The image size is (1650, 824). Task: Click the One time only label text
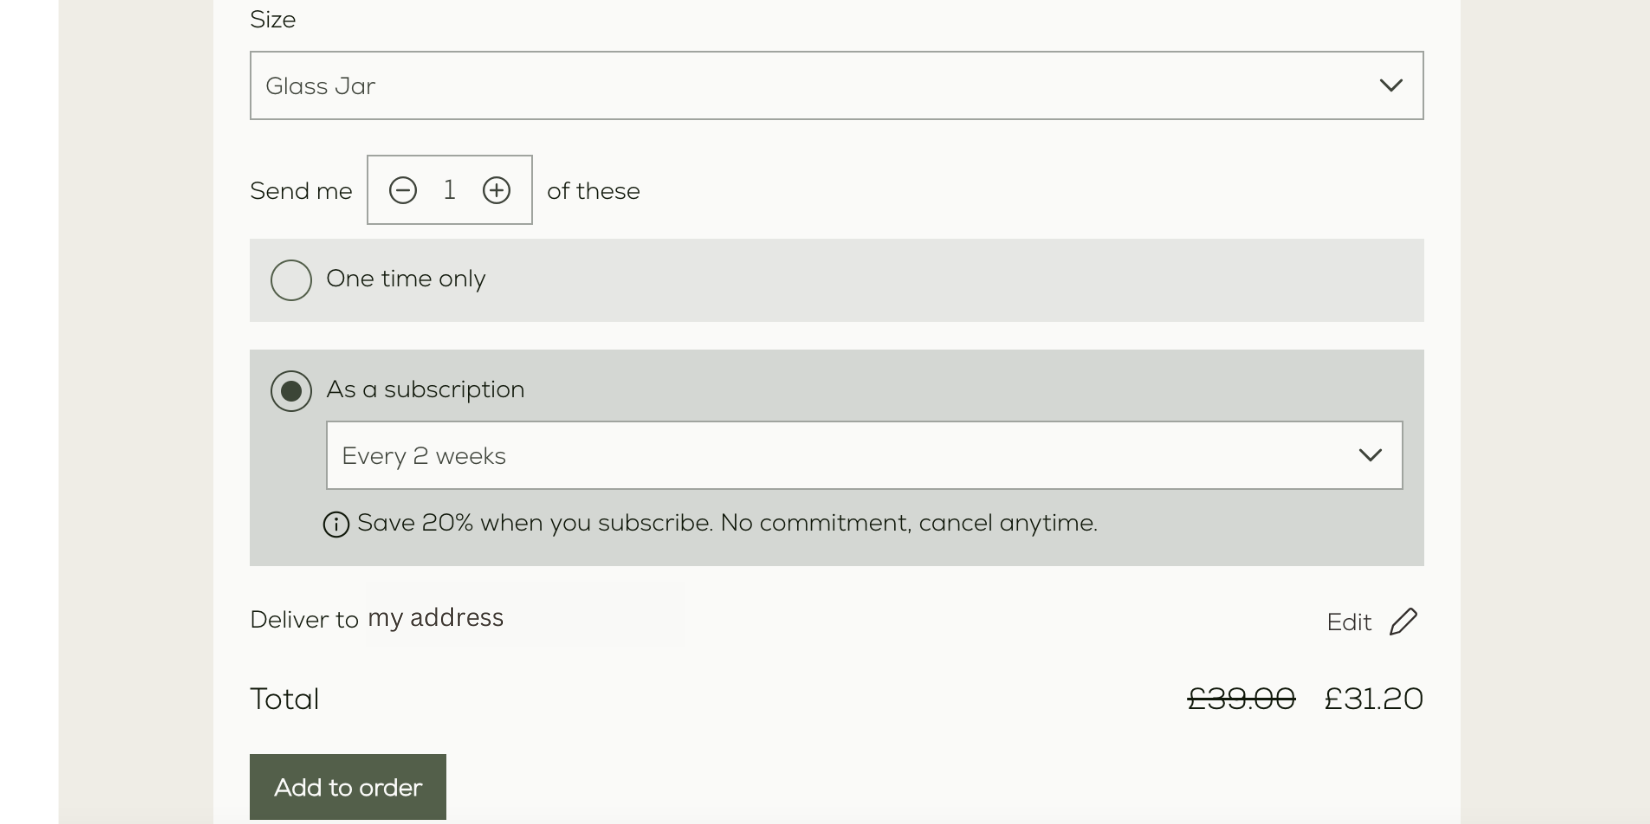point(406,279)
